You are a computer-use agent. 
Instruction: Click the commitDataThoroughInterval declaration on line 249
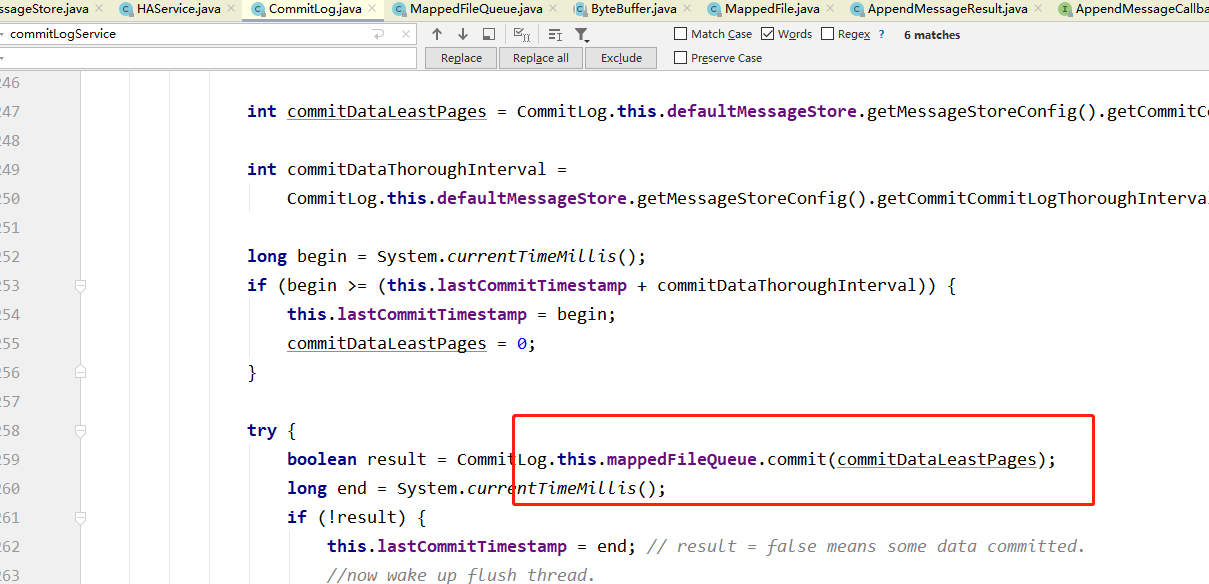pos(417,169)
